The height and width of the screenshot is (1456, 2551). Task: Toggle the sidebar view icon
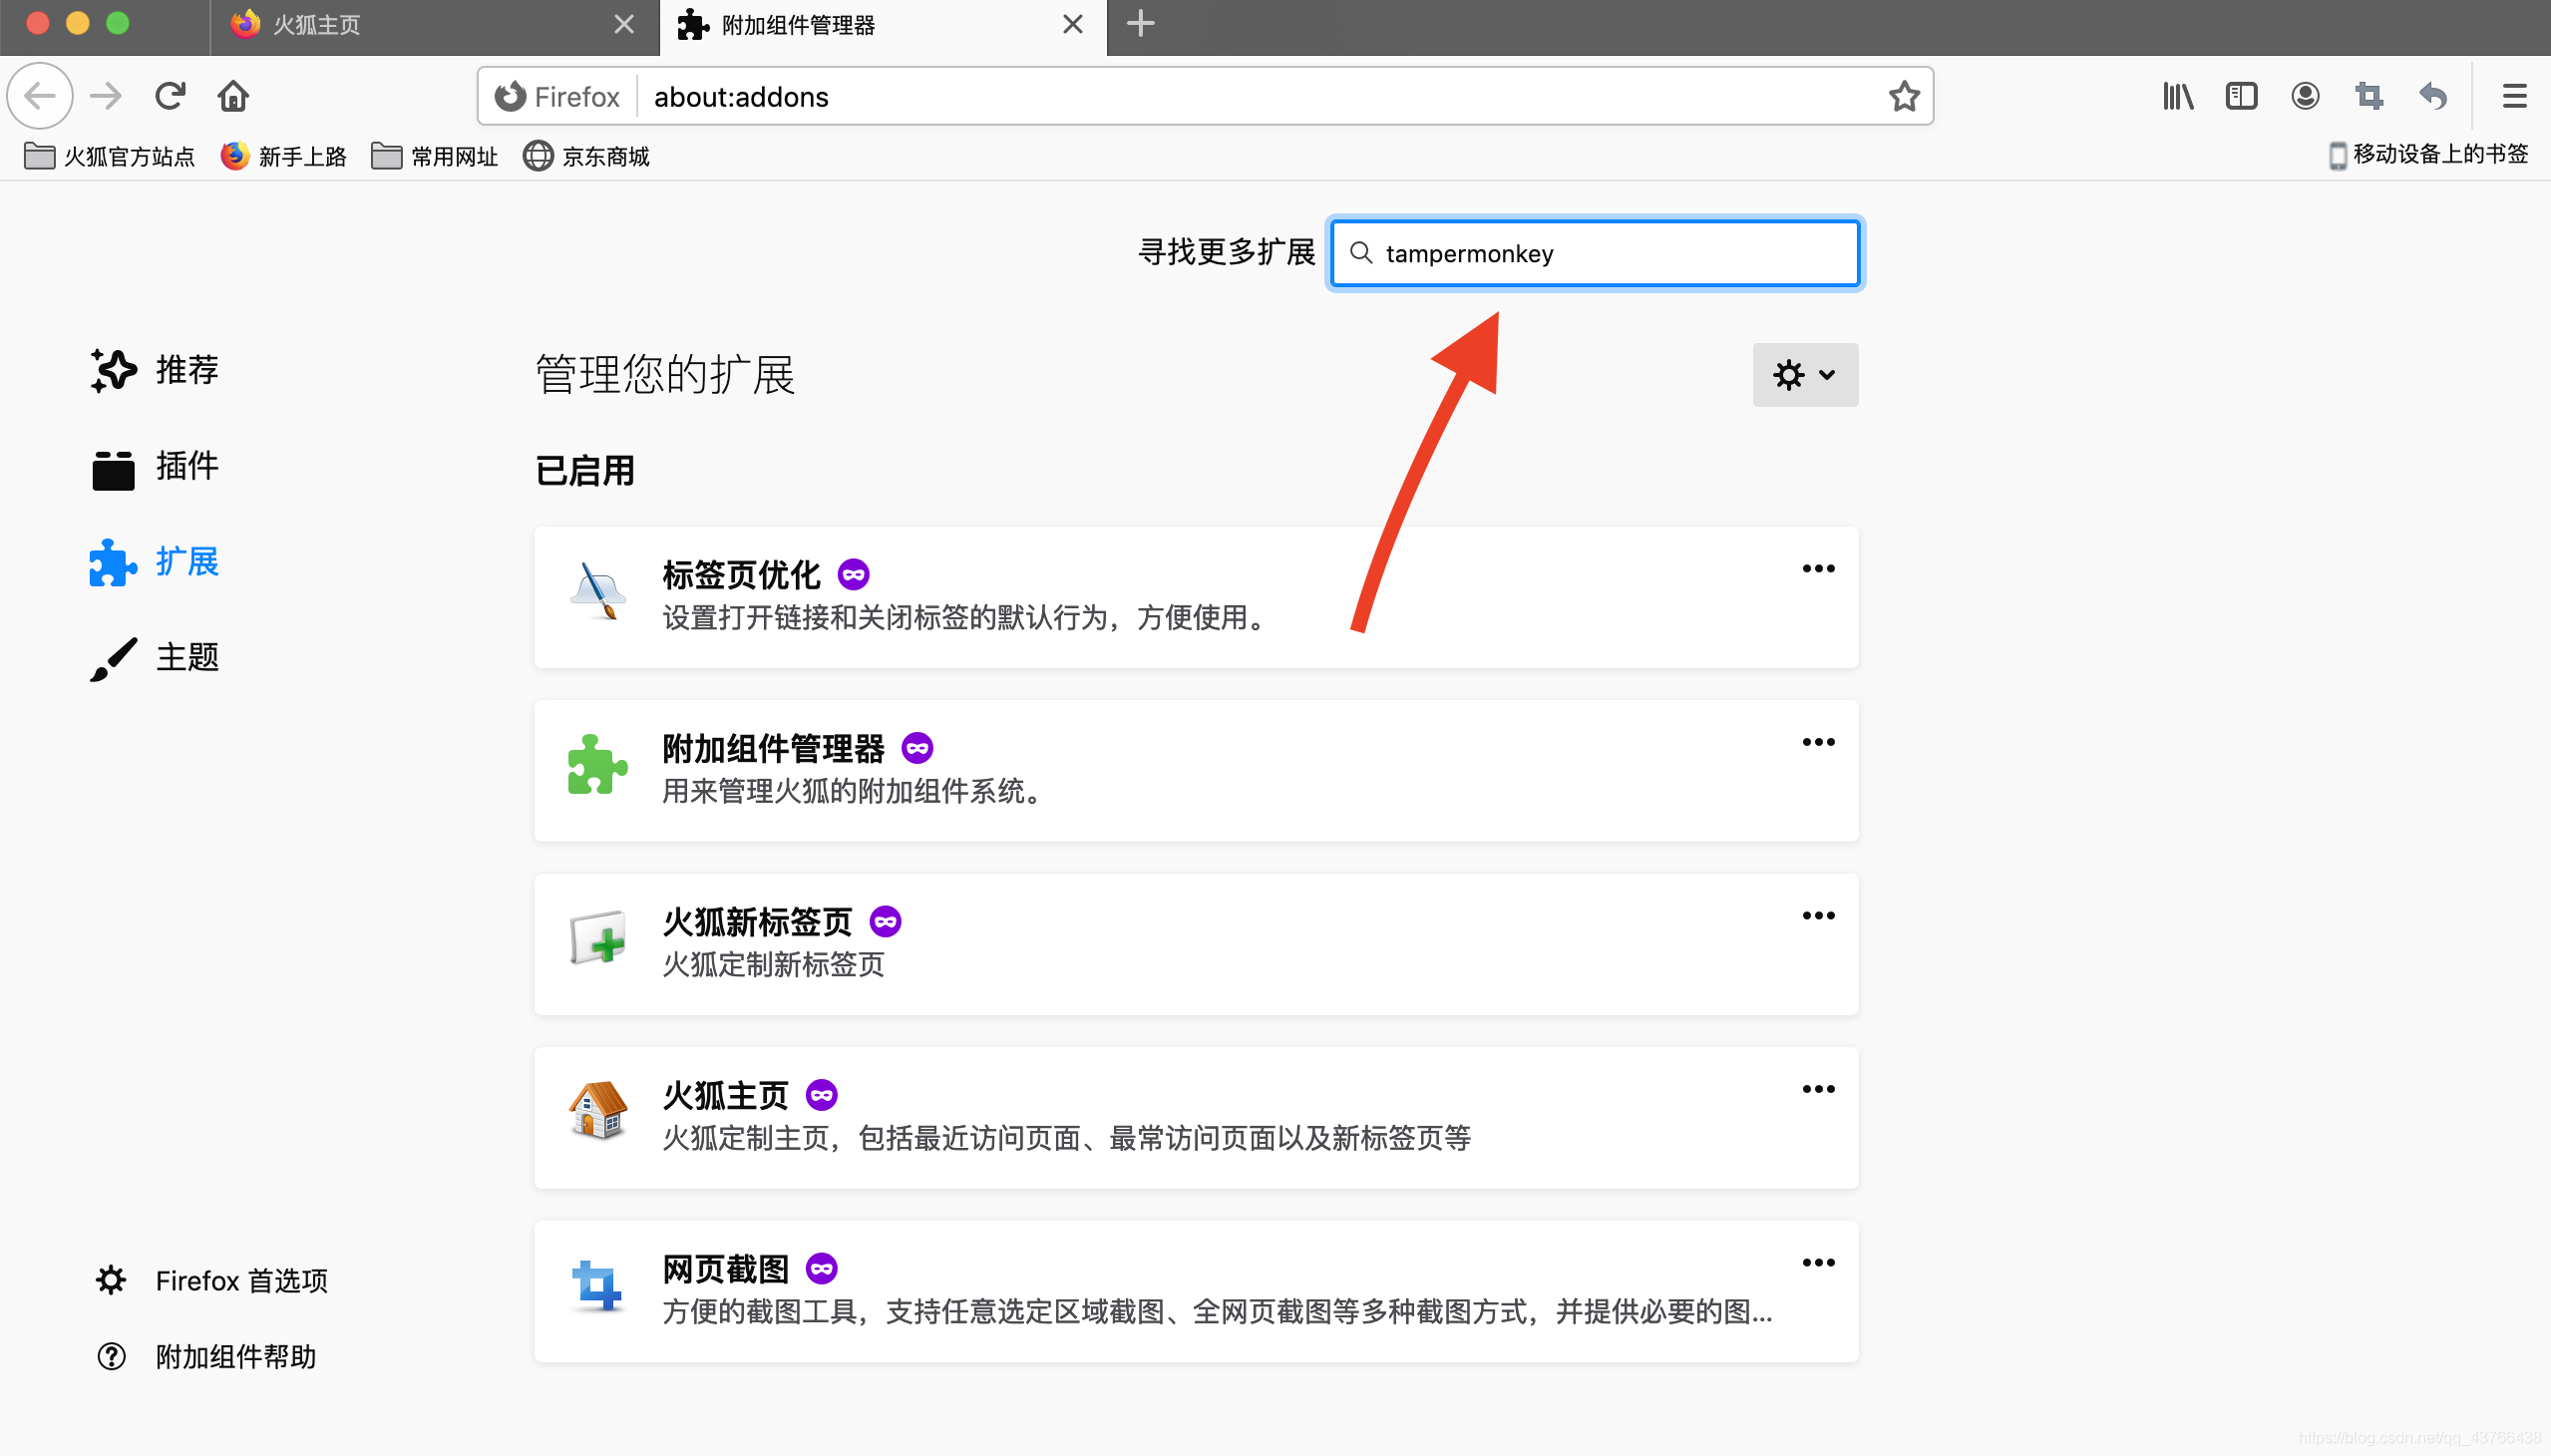tap(2241, 96)
